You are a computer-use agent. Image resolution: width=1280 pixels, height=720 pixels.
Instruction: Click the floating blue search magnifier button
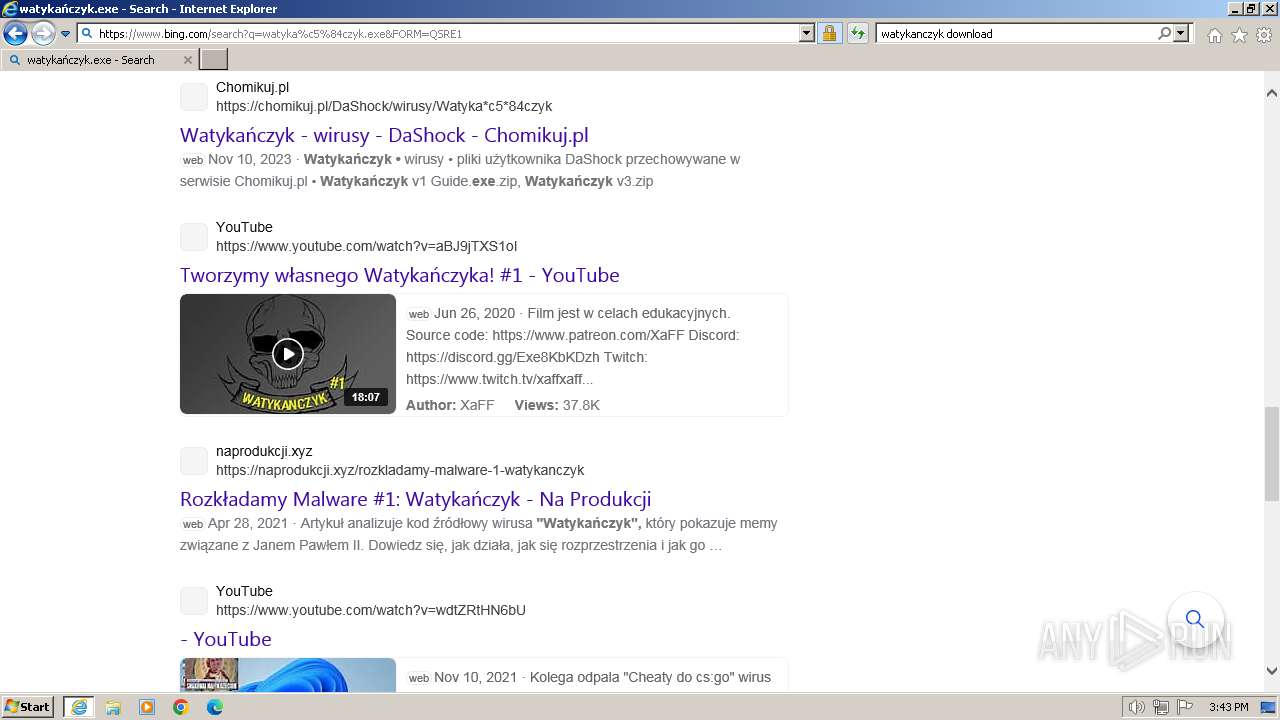(x=1195, y=619)
